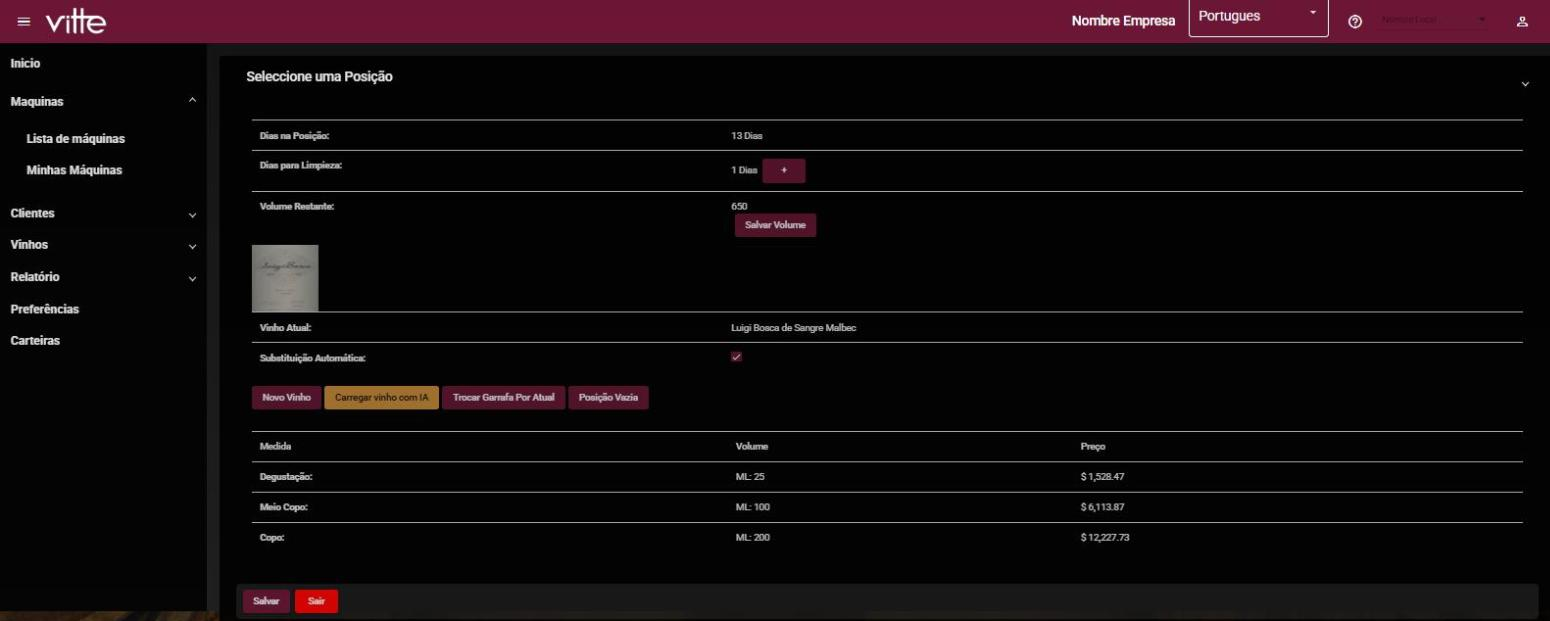
Task: Open Lista de máquinas
Action: (75, 139)
